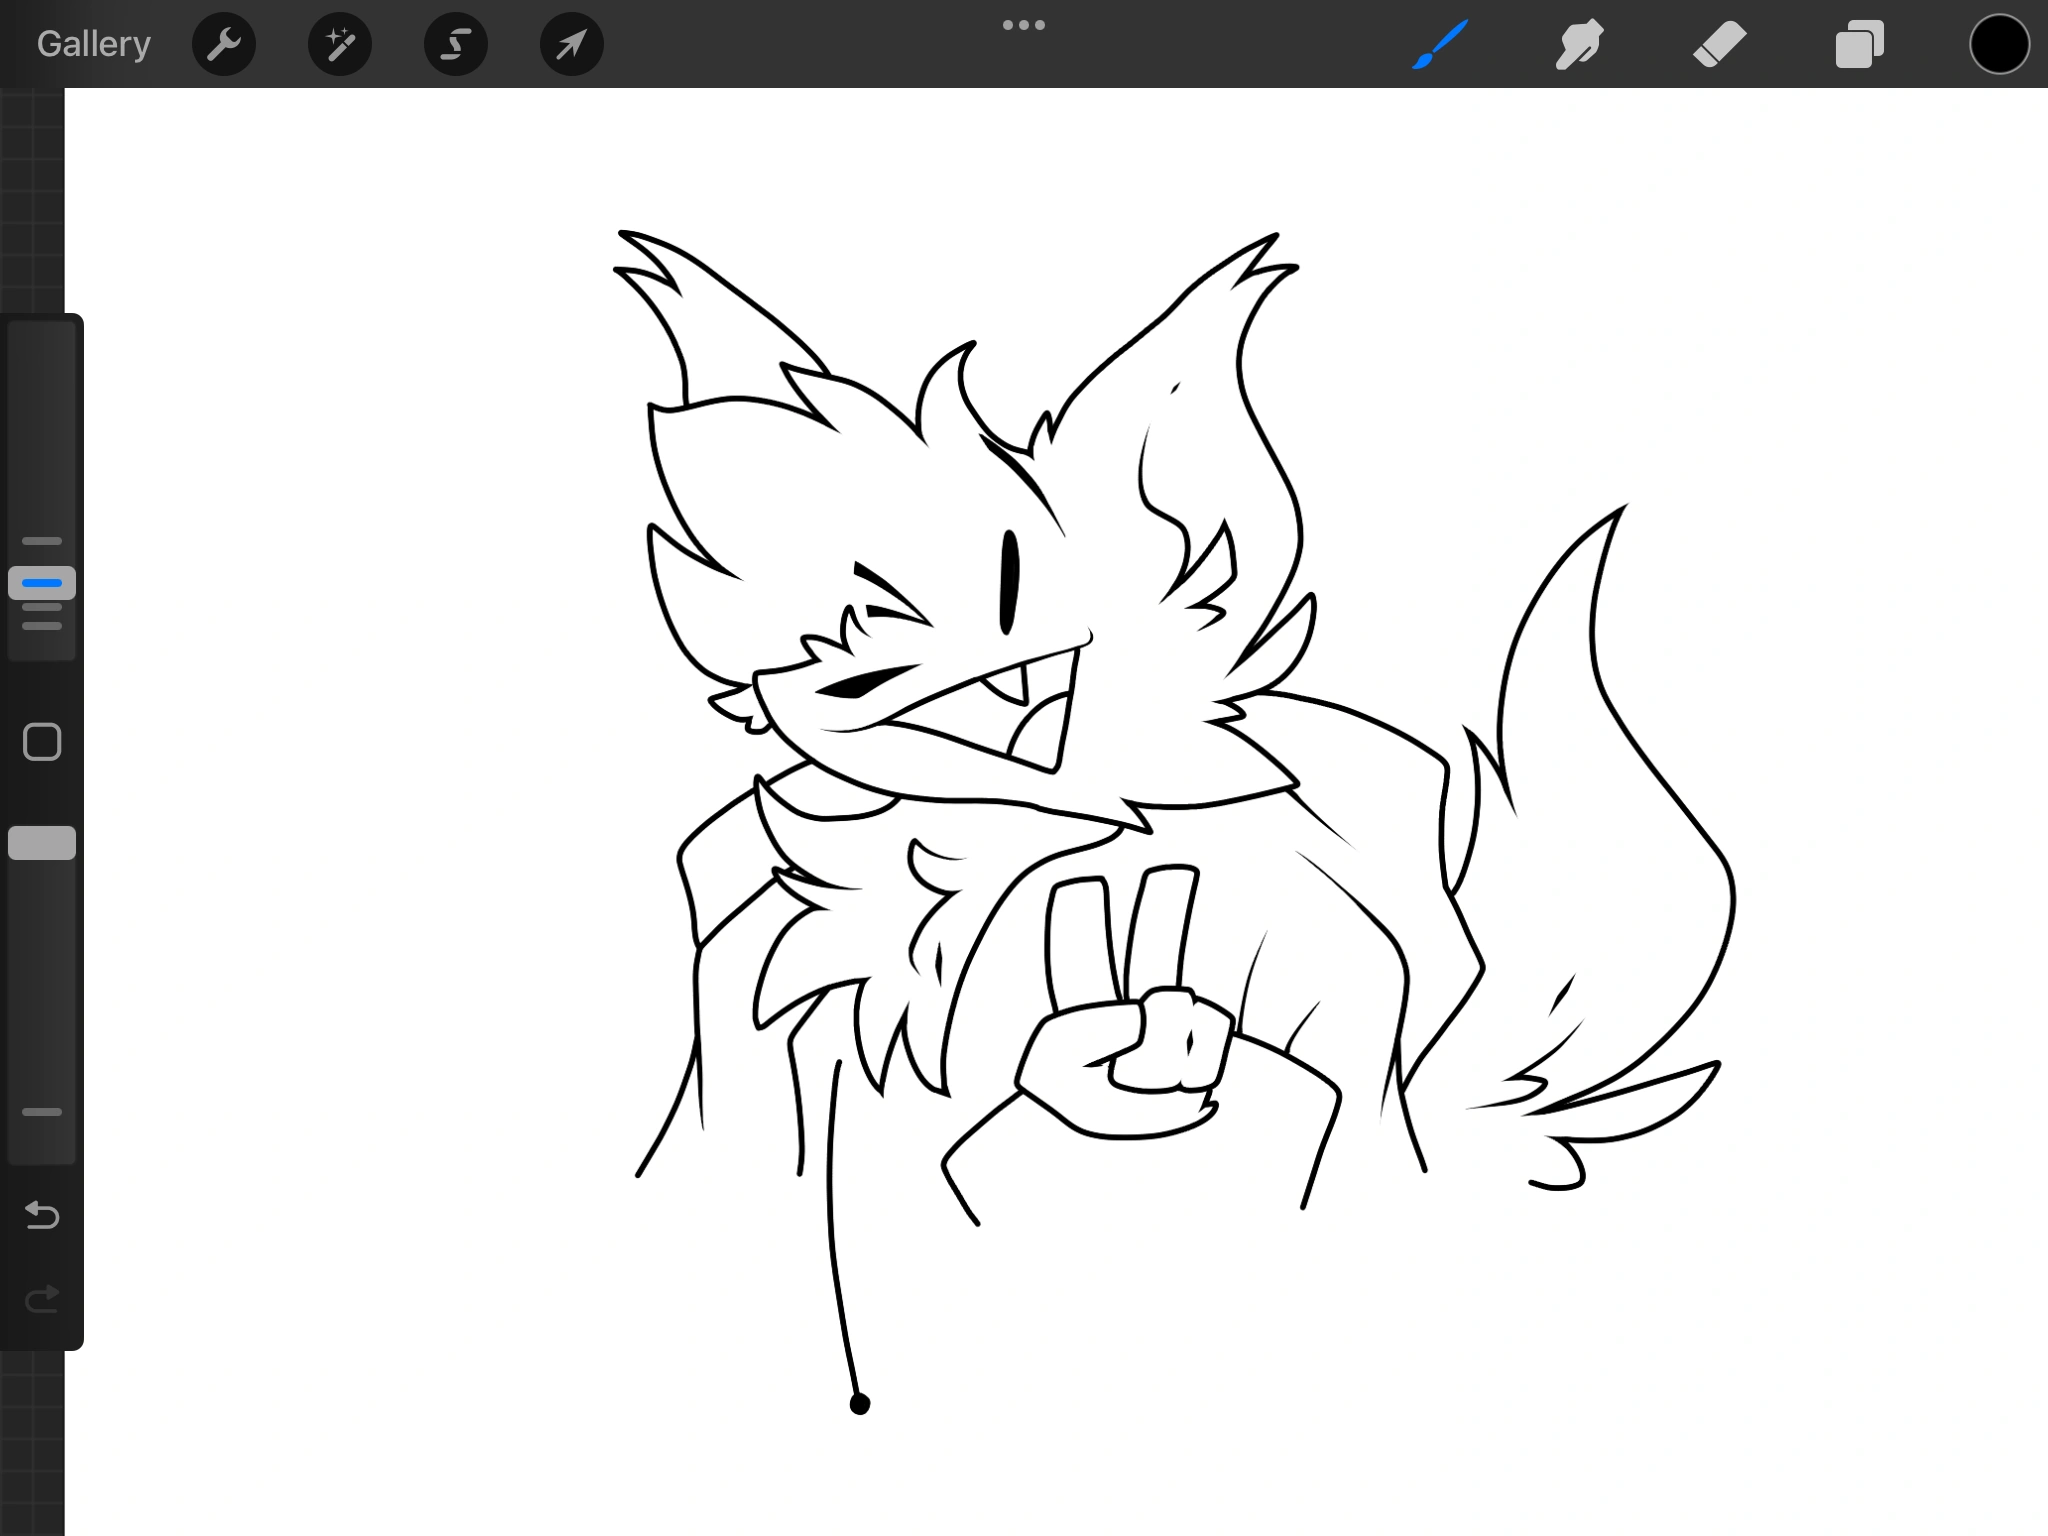
Task: Open the Actions menu wrench icon
Action: (x=224, y=44)
